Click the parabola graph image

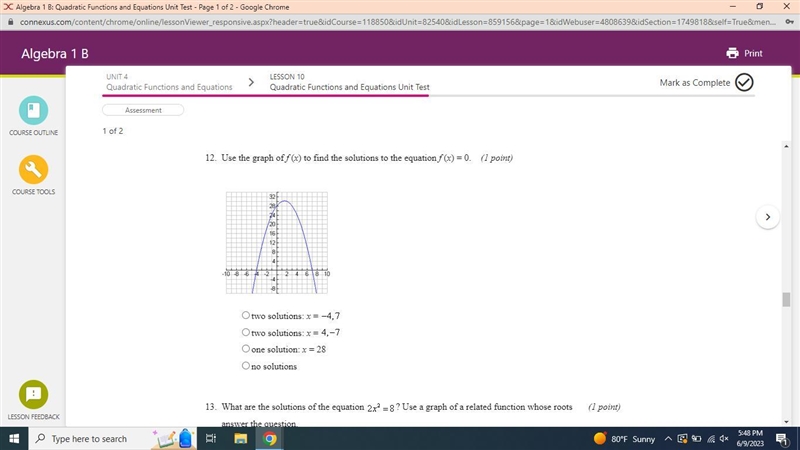277,243
